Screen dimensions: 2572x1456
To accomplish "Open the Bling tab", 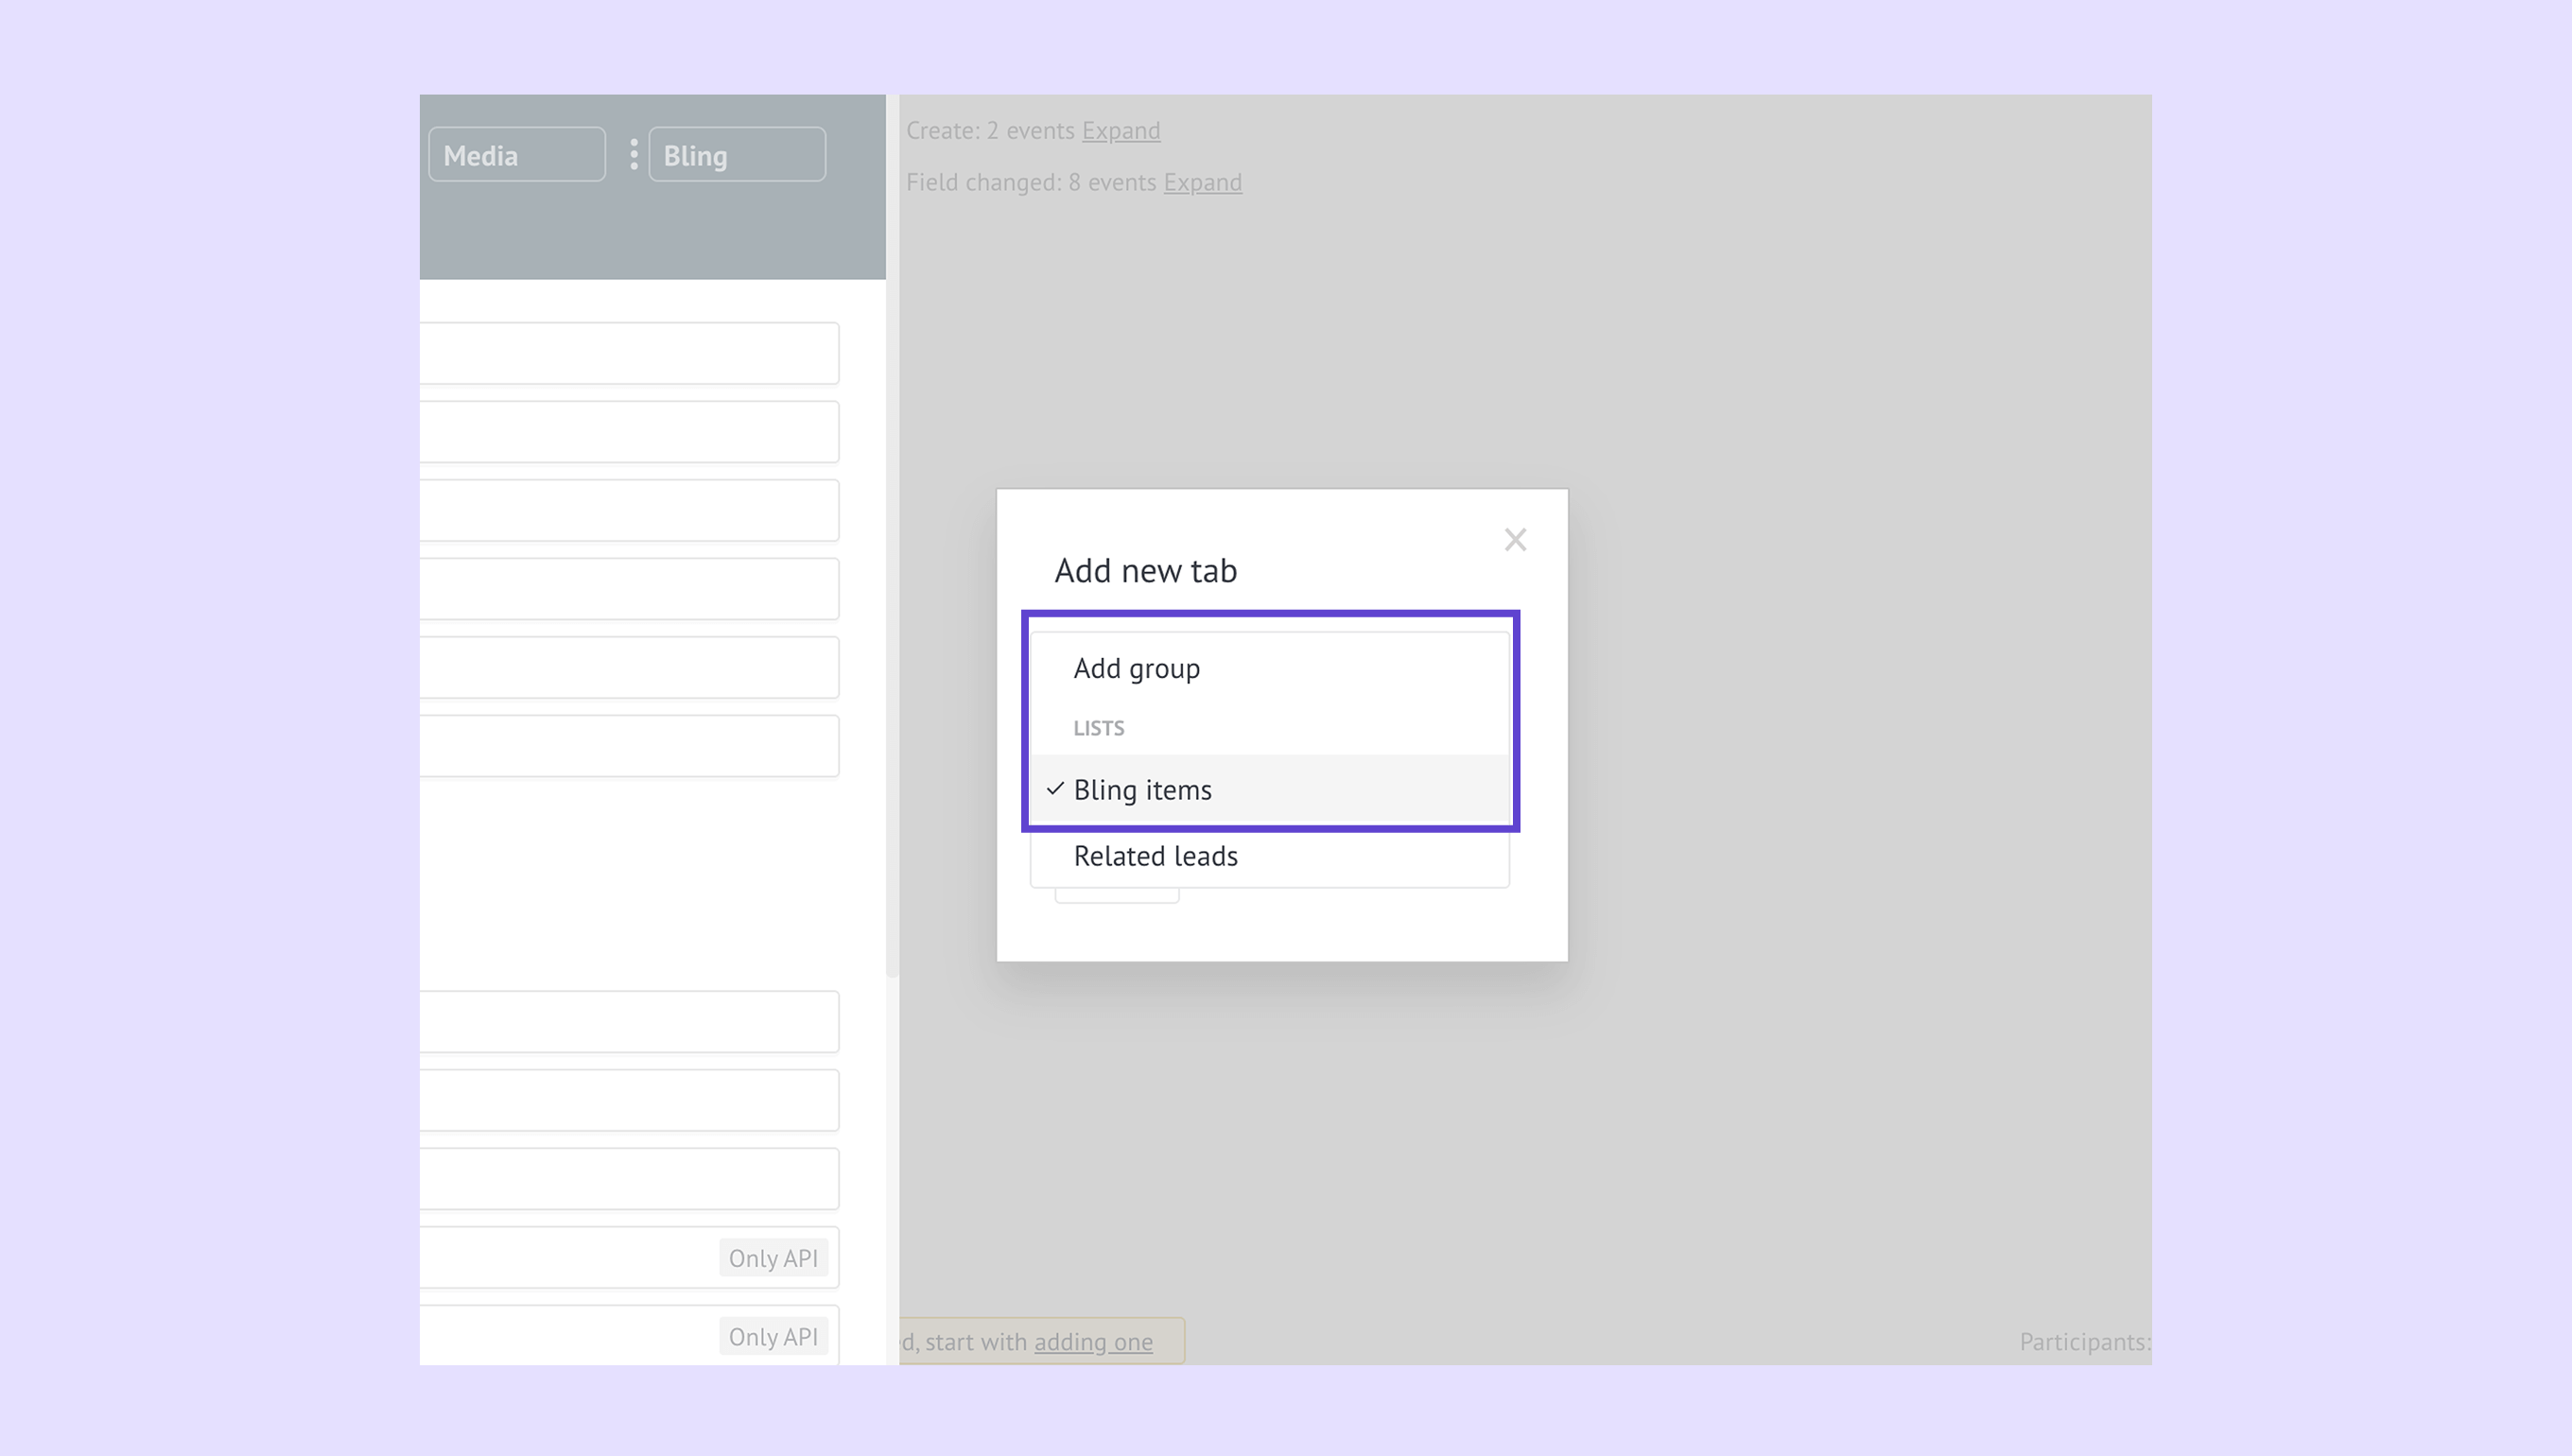I will click(x=736, y=155).
